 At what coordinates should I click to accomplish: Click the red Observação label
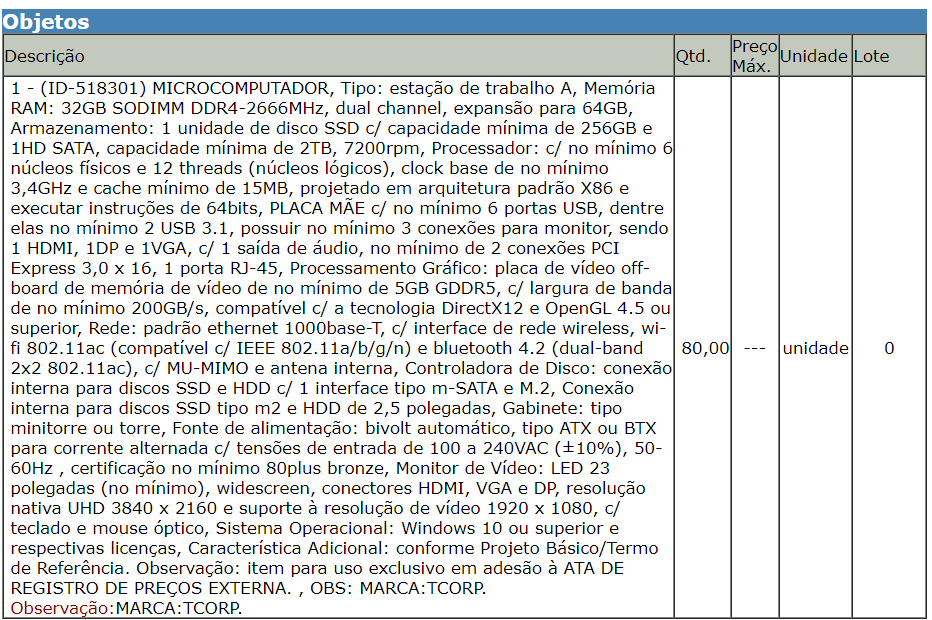pos(60,608)
